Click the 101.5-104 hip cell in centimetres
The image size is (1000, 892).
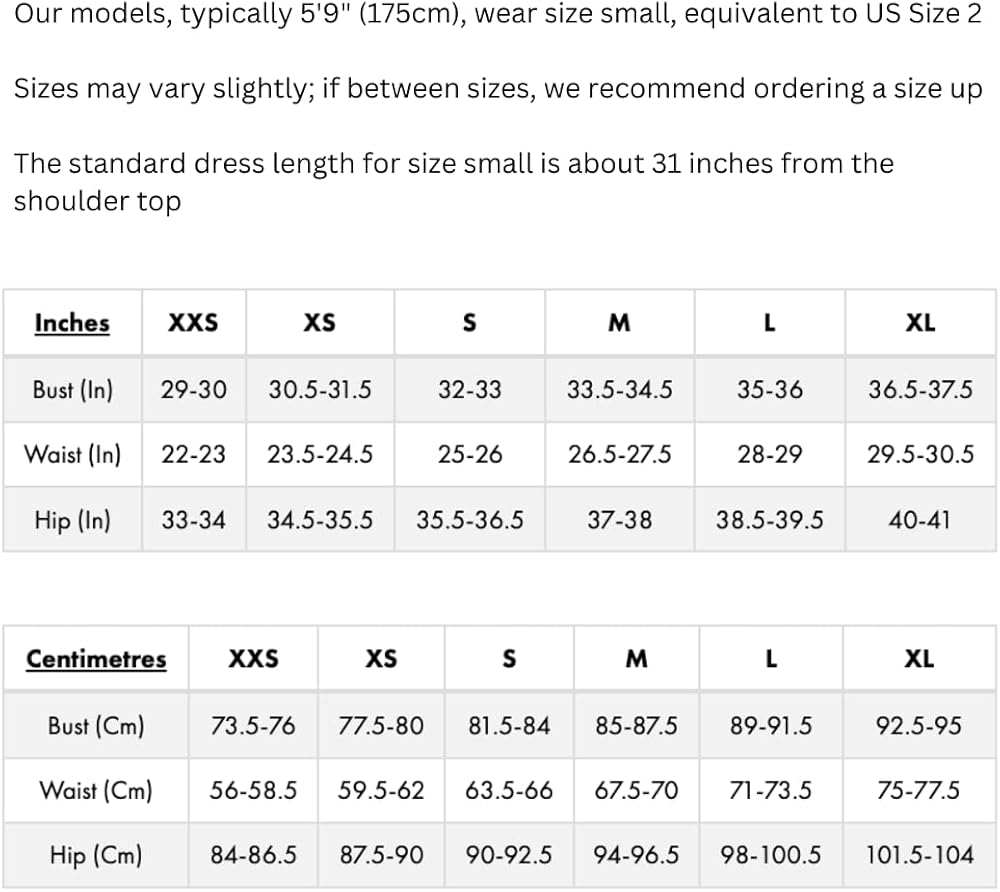[x=919, y=855]
